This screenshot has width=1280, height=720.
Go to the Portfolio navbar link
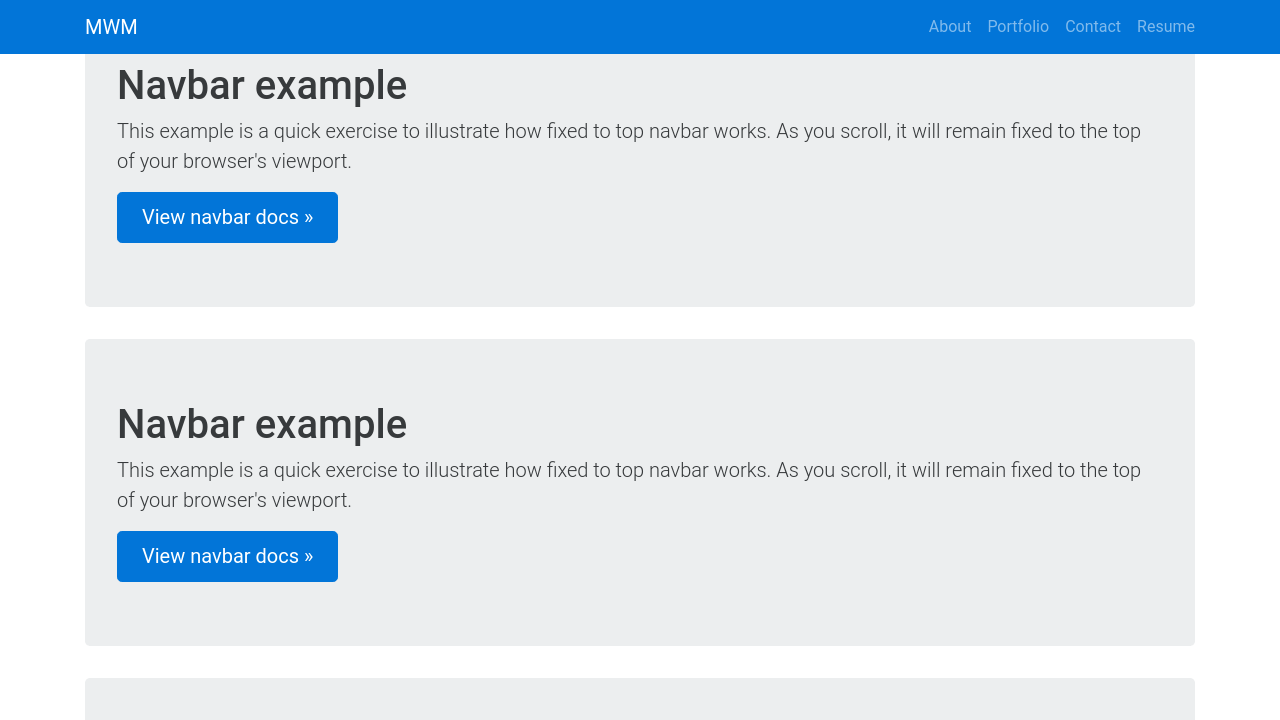1017,27
